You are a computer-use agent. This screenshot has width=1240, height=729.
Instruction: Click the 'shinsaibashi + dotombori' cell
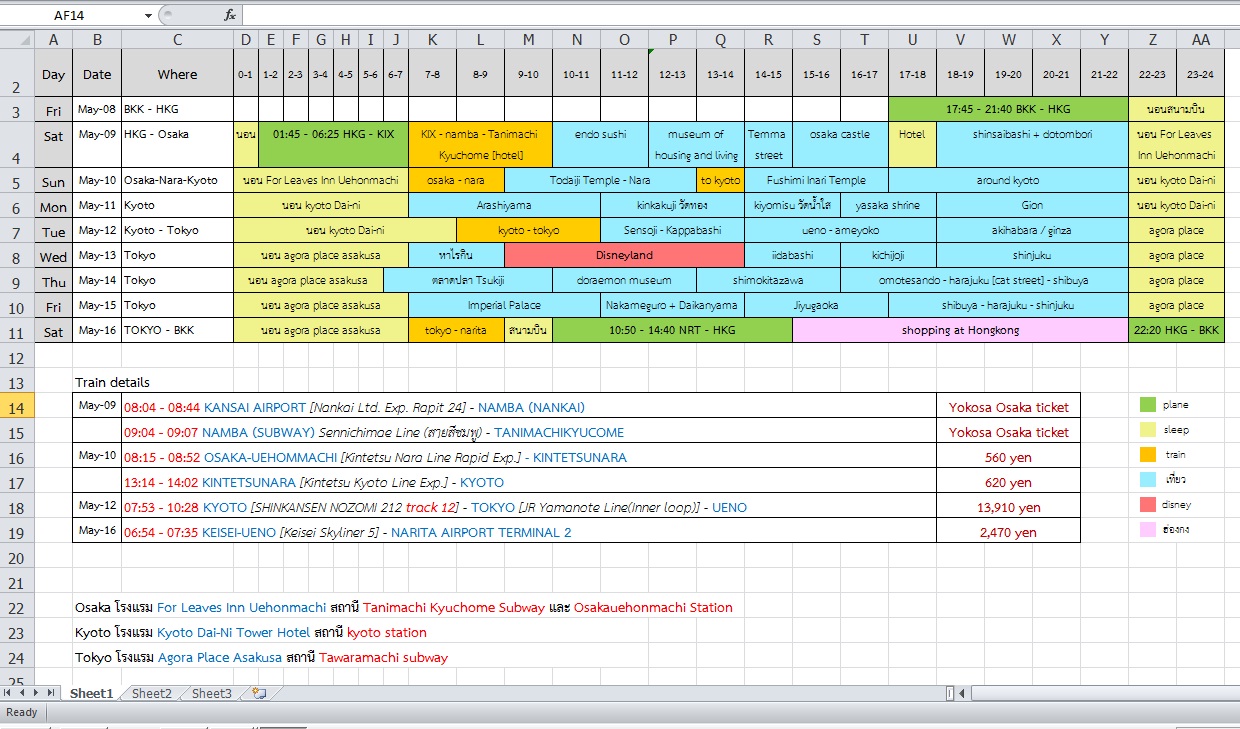pos(1032,144)
